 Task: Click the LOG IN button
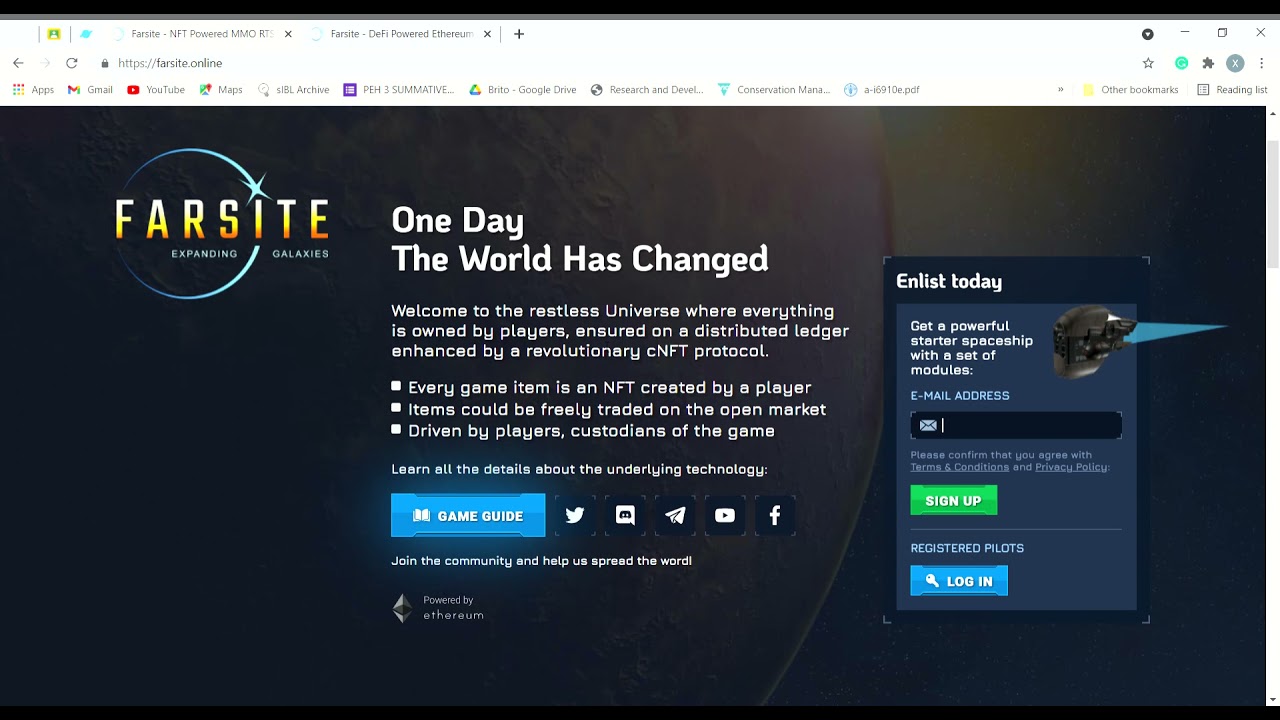point(959,581)
